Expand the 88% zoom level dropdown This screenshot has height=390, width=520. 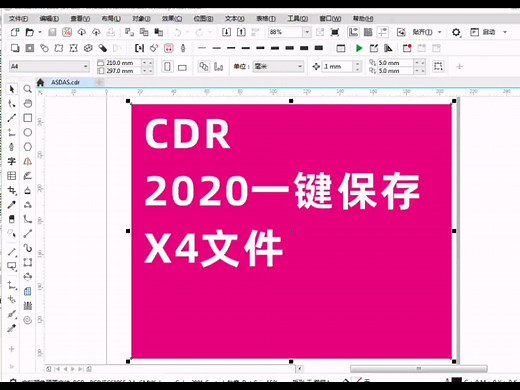click(x=307, y=32)
